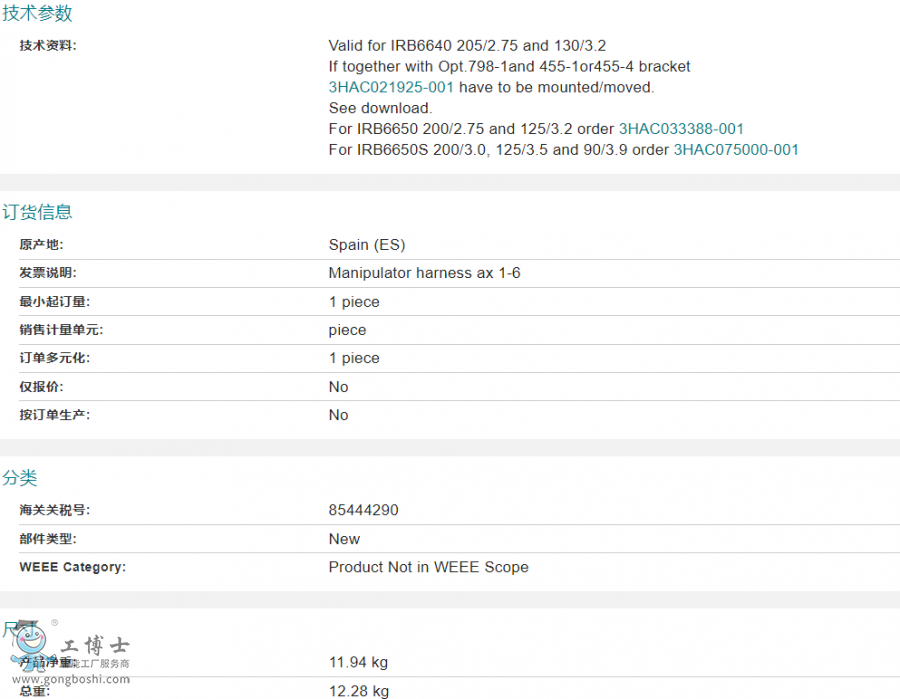Click the Product Not in WEEE Scope text

coord(428,567)
